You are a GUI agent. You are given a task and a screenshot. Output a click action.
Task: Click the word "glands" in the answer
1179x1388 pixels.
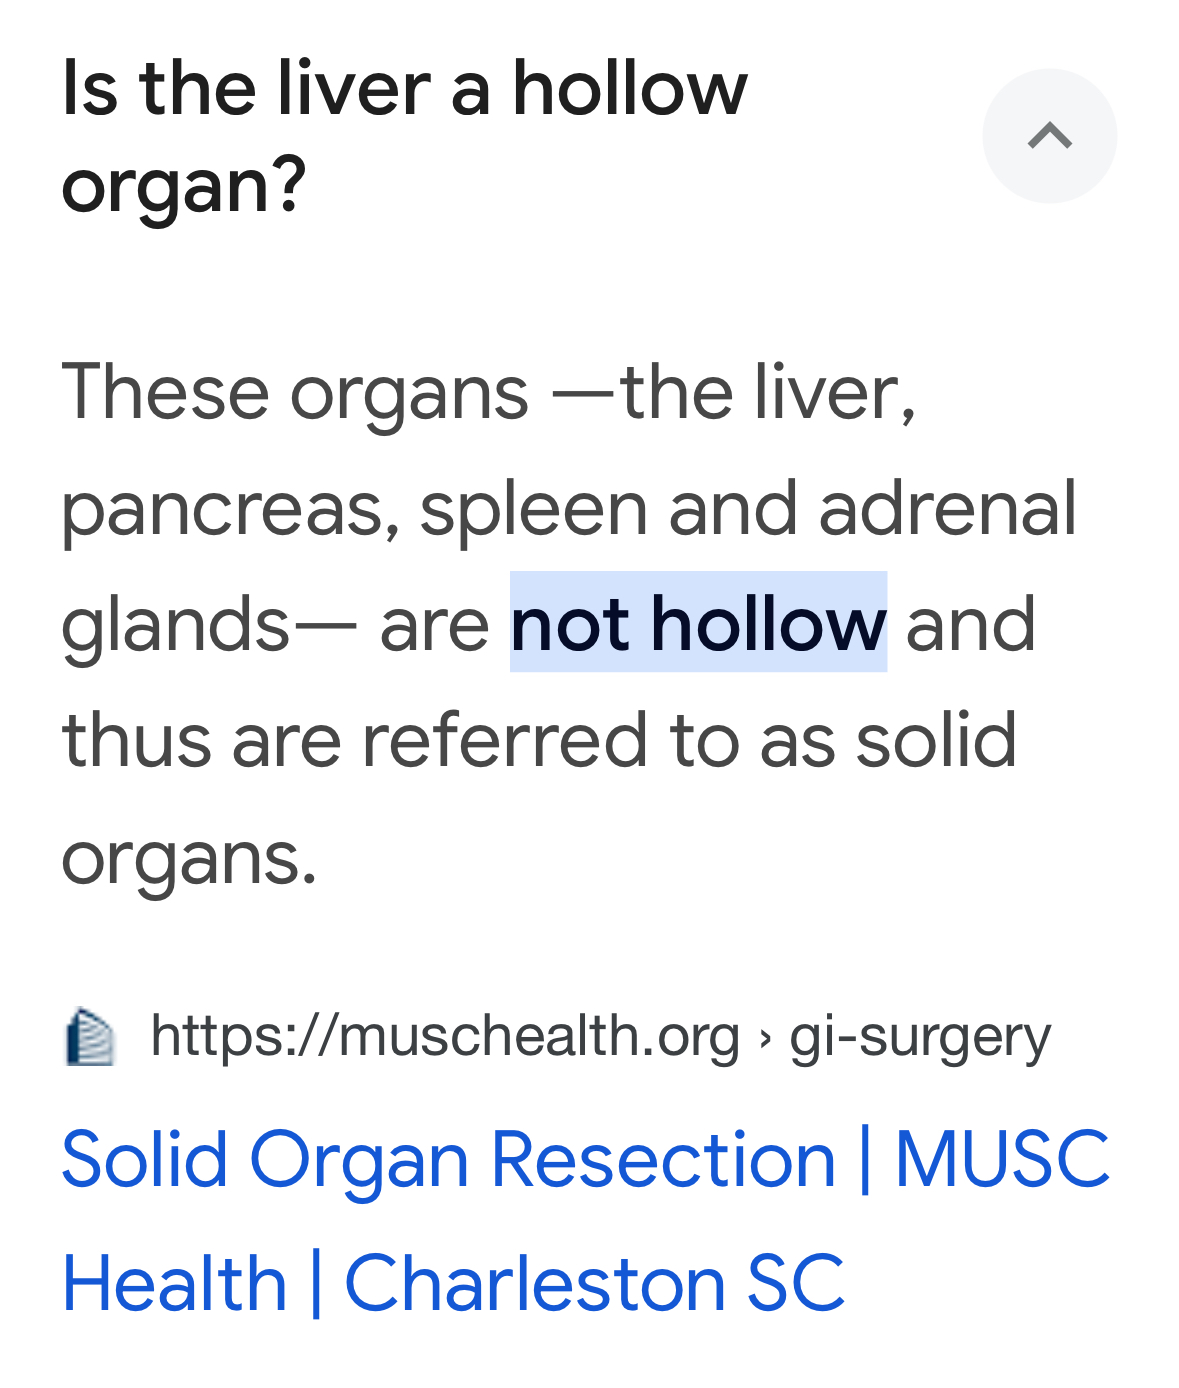[x=175, y=625]
